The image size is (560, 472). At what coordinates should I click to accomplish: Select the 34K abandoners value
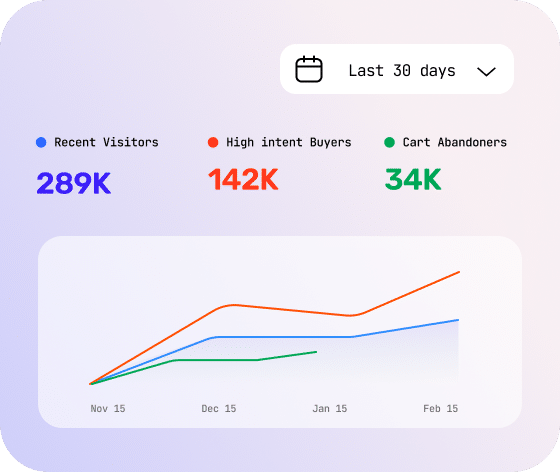click(413, 180)
